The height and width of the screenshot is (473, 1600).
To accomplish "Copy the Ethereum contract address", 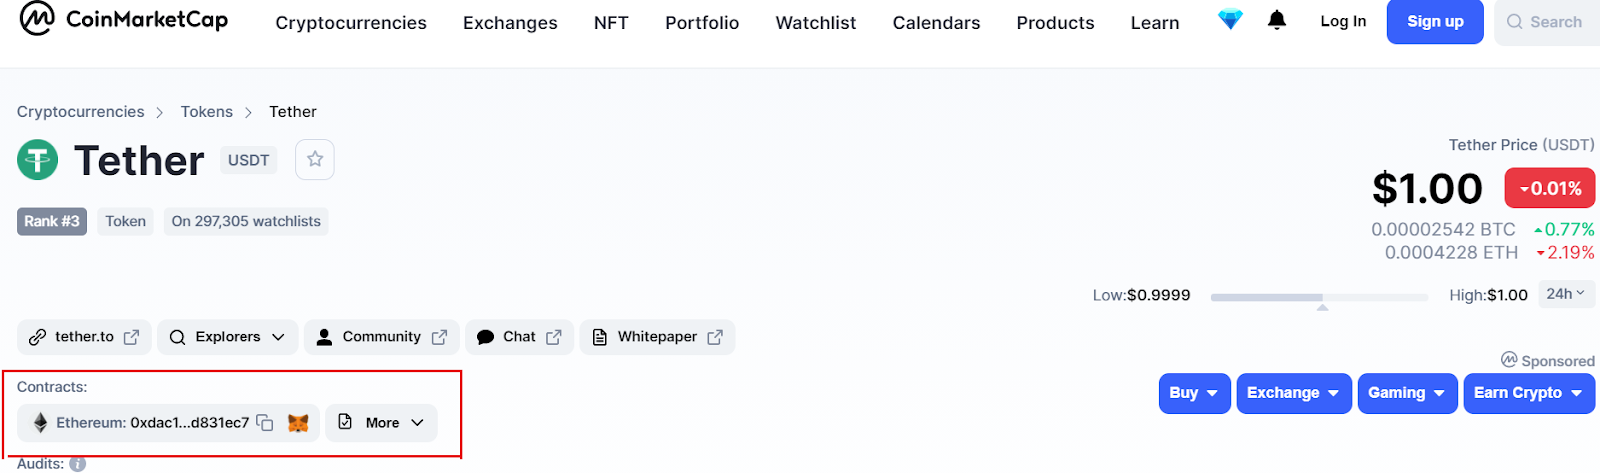I will [265, 423].
